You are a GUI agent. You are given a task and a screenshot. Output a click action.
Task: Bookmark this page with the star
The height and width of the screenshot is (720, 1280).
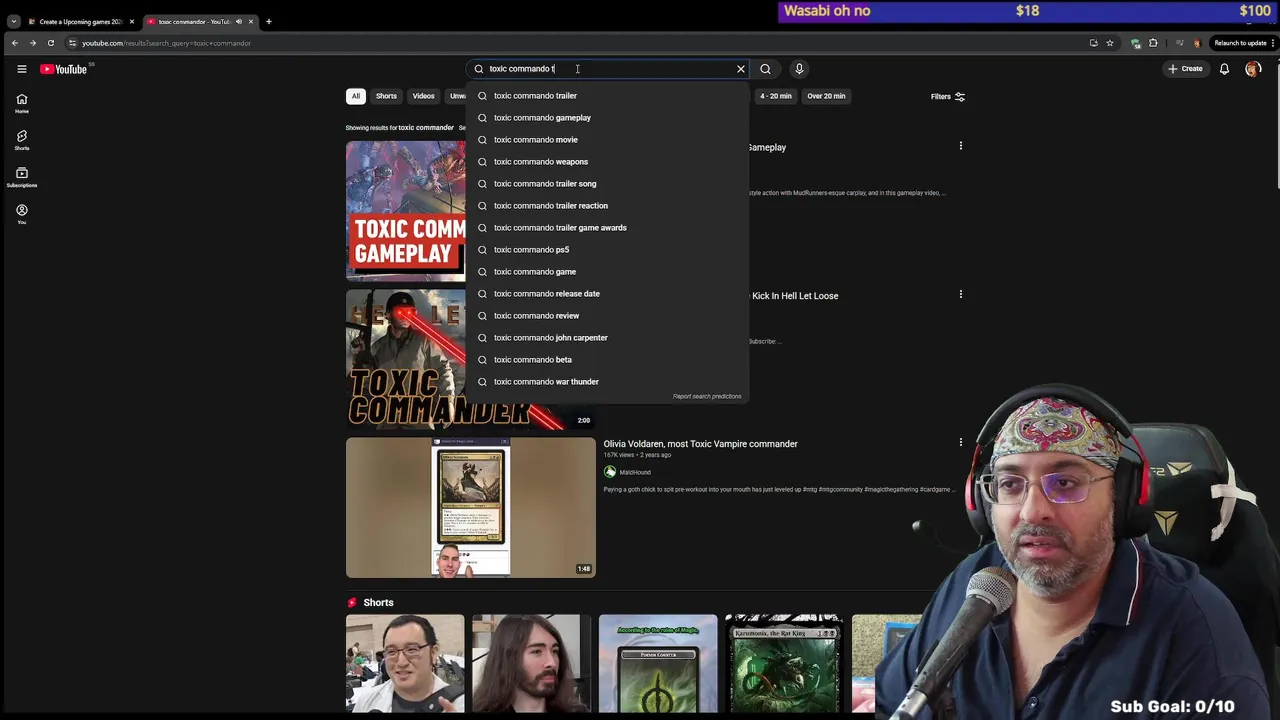click(x=1110, y=43)
